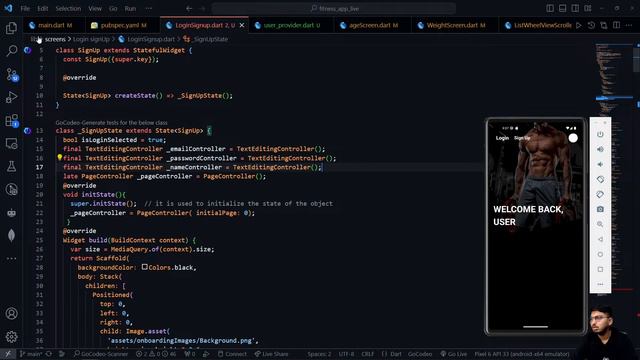This screenshot has height=360, width=640.
Task: Open the Source Control view
Action: point(11,74)
